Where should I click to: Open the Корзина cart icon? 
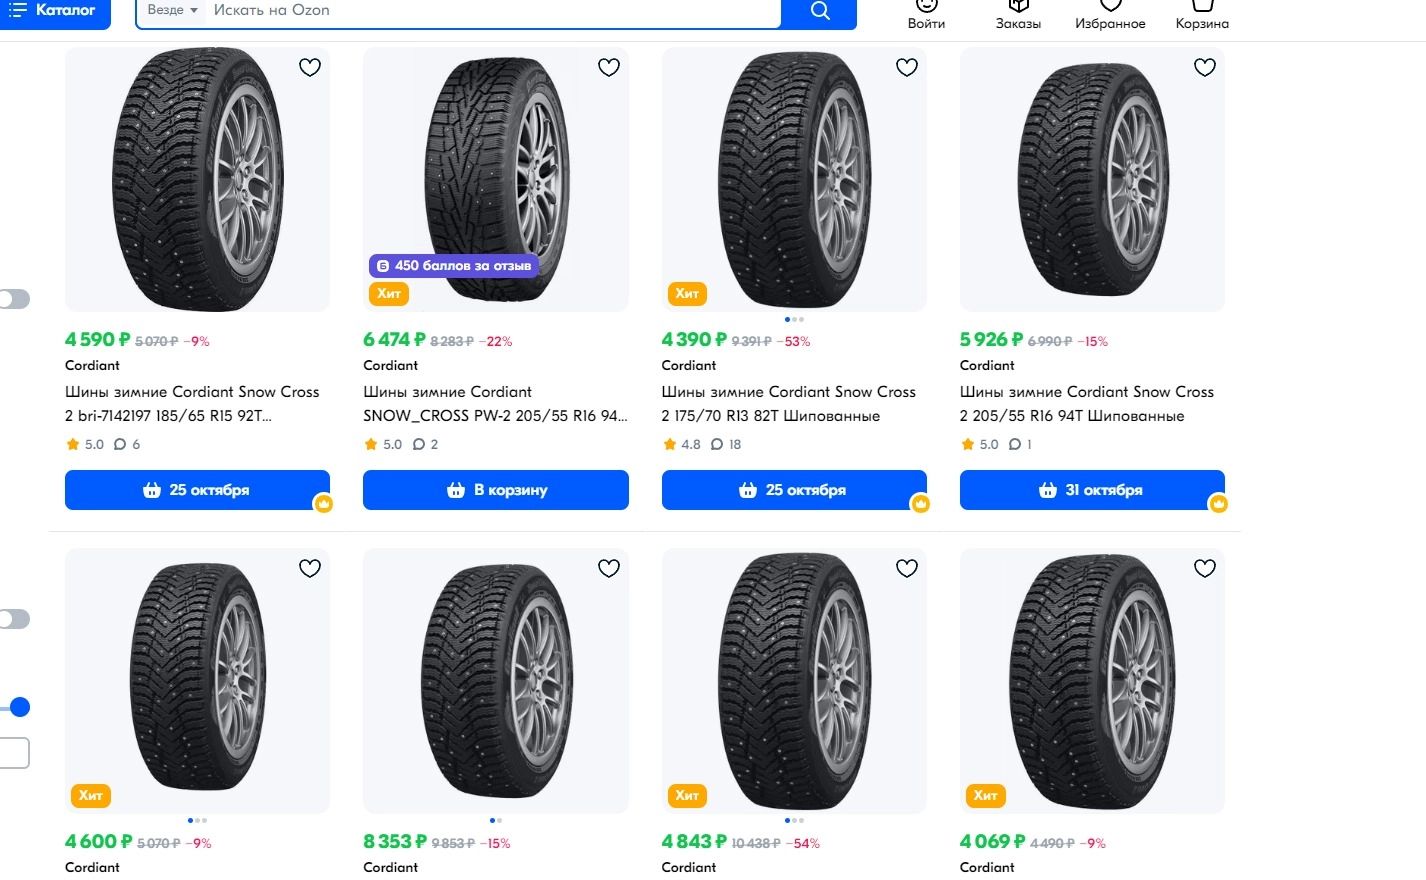click(1202, 14)
